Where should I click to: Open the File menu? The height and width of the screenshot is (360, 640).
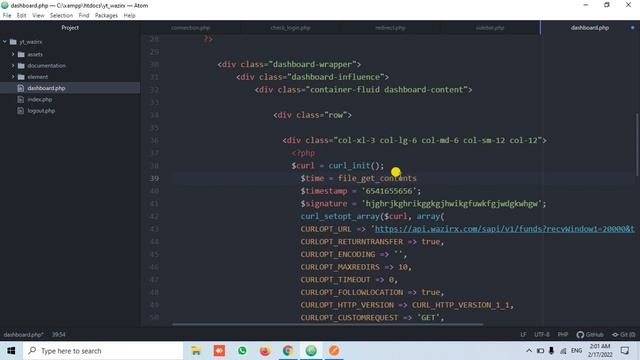(x=7, y=16)
